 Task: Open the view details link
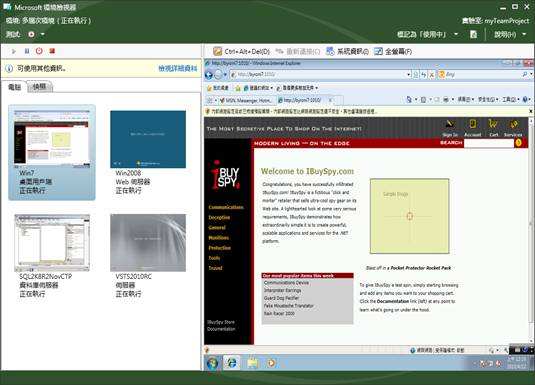coord(178,69)
